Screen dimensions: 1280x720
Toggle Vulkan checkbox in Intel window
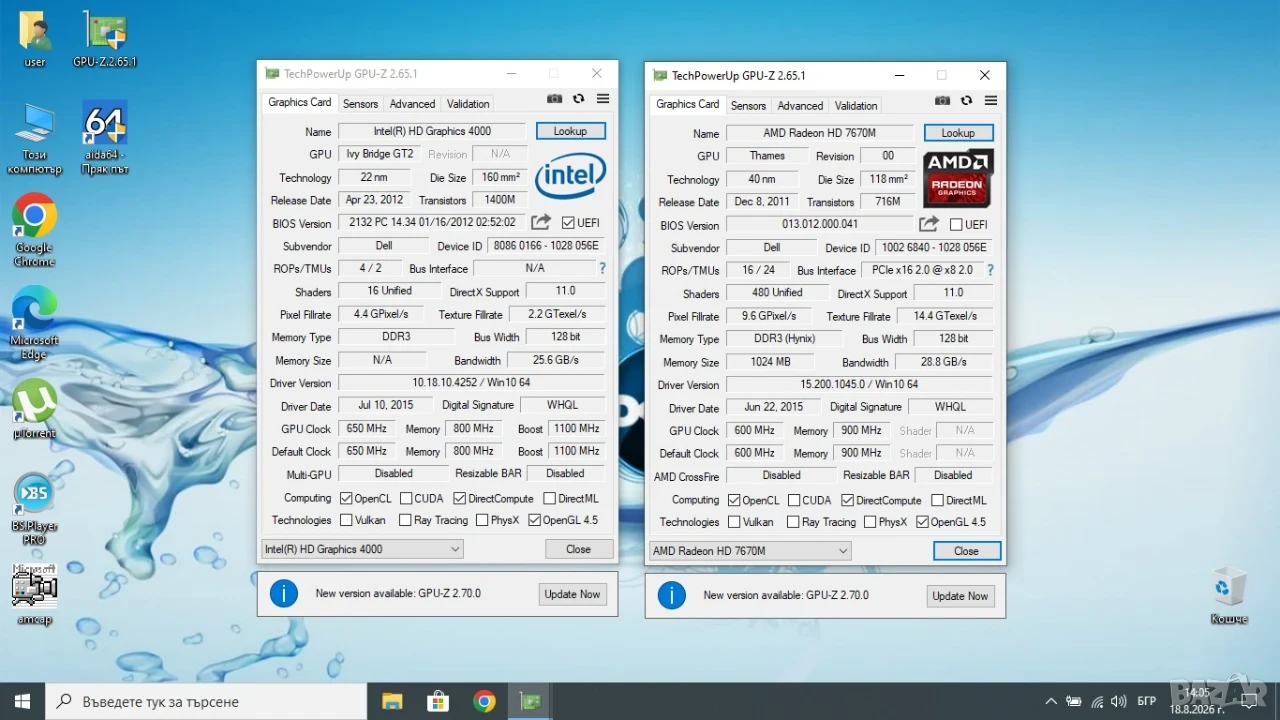tap(346, 520)
